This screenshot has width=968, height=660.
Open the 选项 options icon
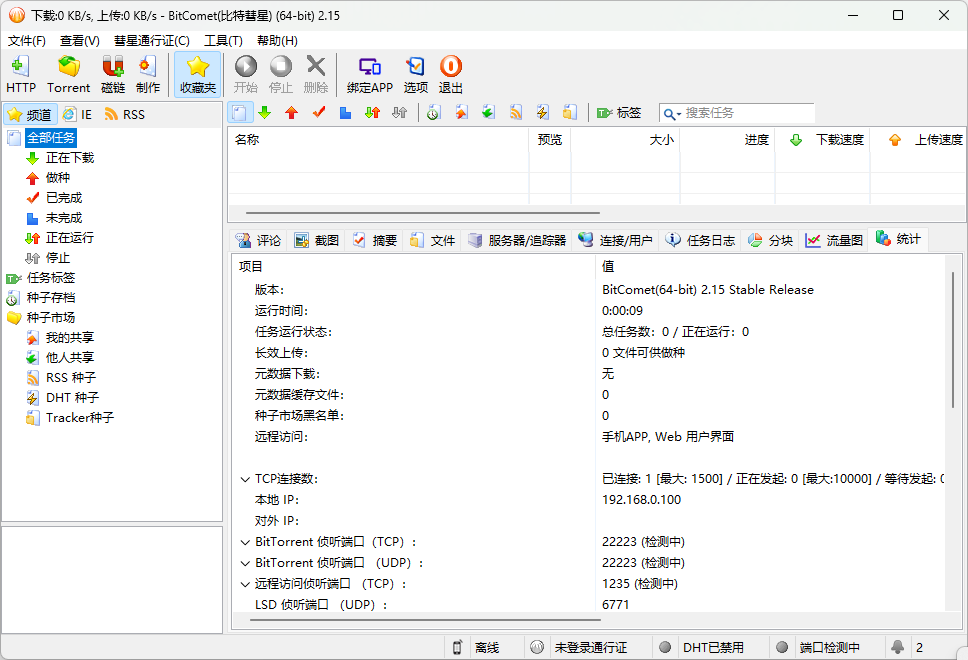(x=415, y=74)
